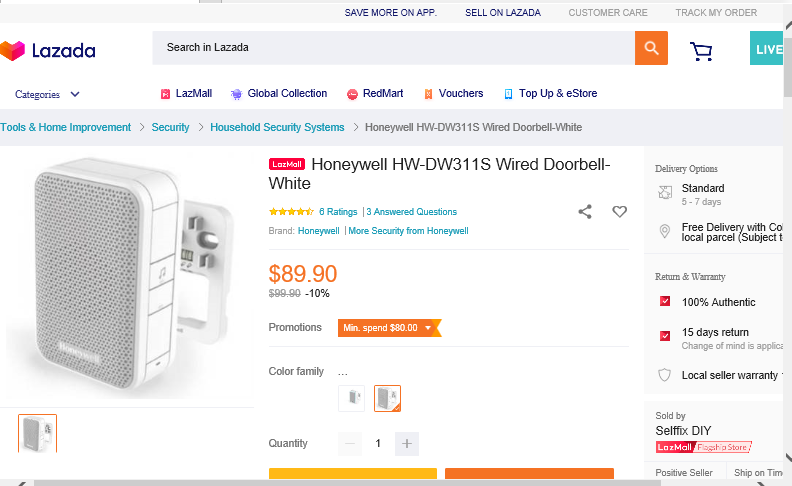The width and height of the screenshot is (792, 486).
Task: Expand the Categories dropdown
Action: pos(47,94)
